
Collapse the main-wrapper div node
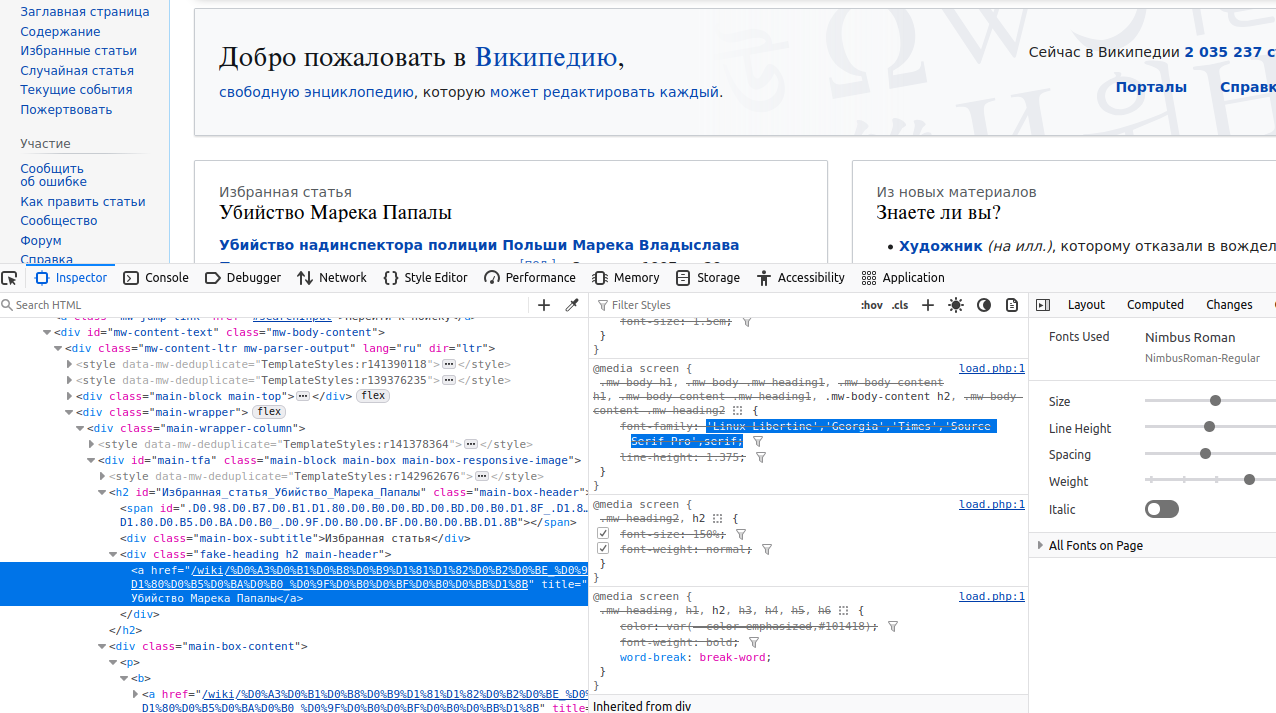point(69,412)
